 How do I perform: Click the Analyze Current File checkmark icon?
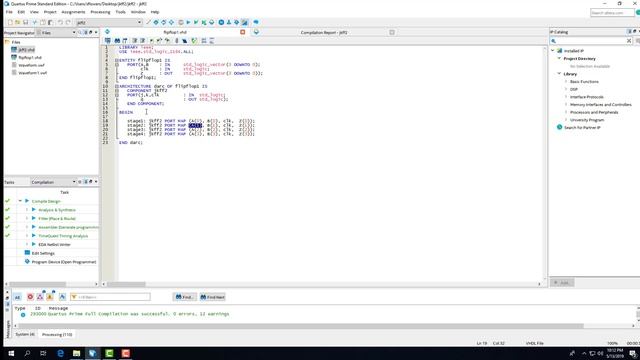pyautogui.click(x=194, y=41)
